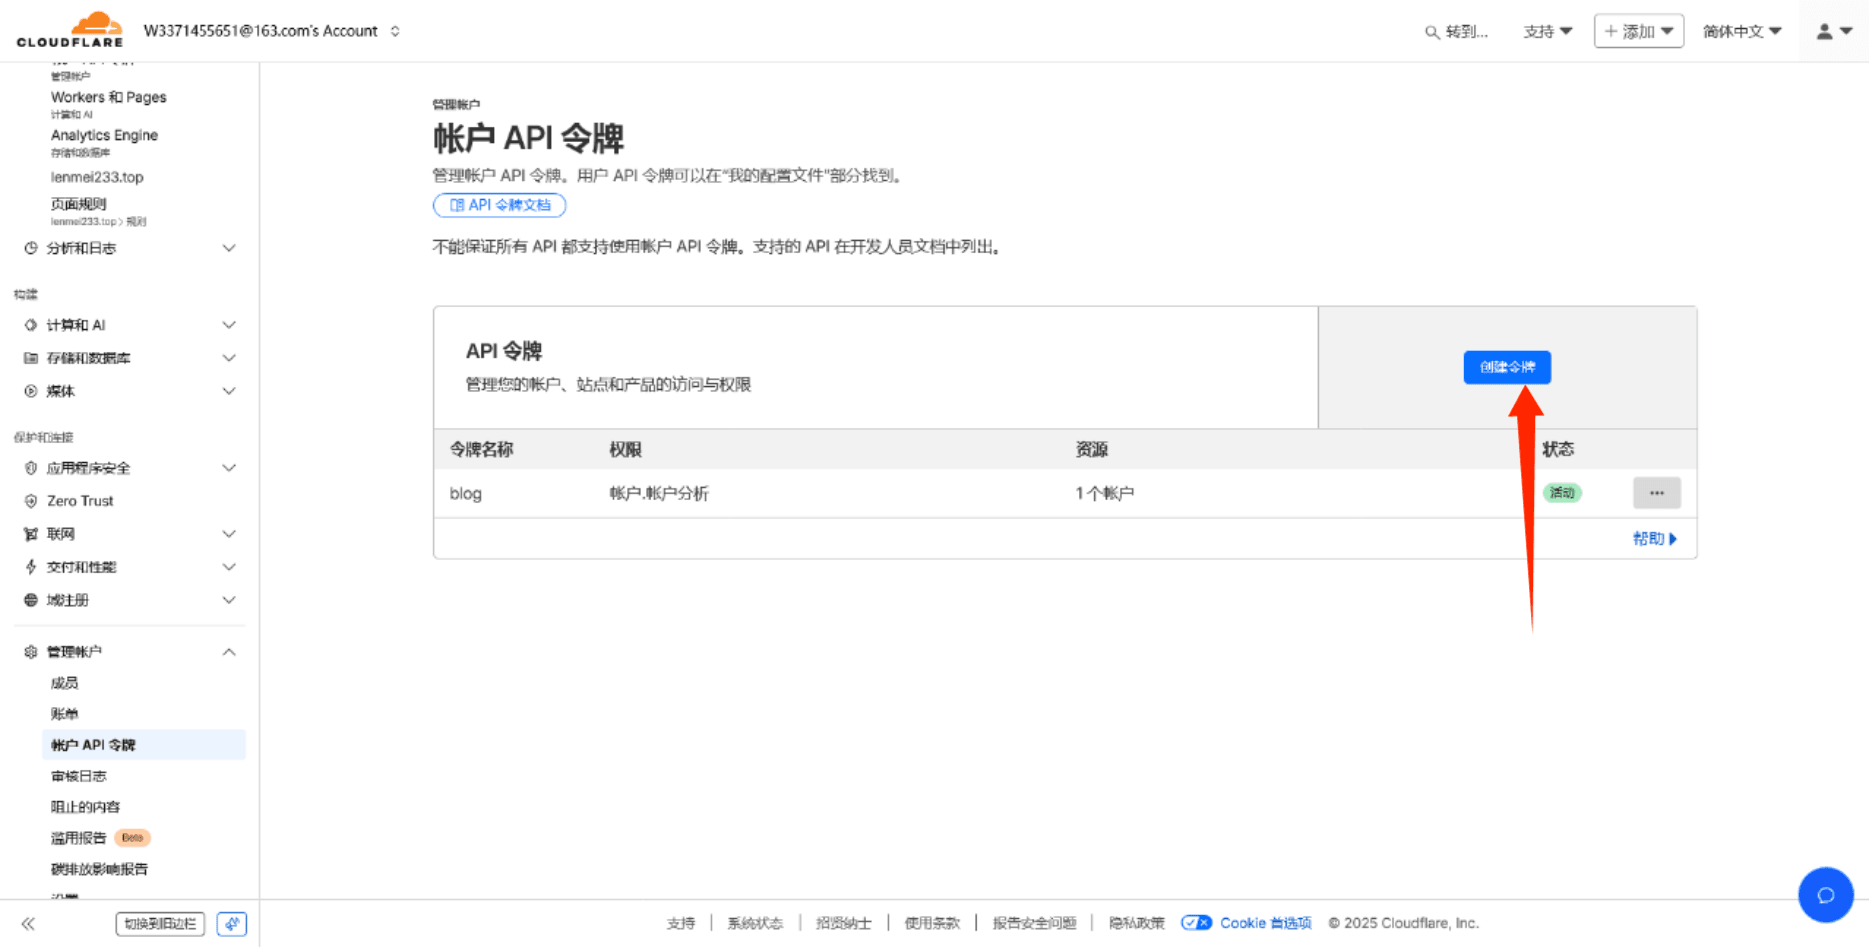Open the 支持 dropdown in the header

pyautogui.click(x=1546, y=31)
